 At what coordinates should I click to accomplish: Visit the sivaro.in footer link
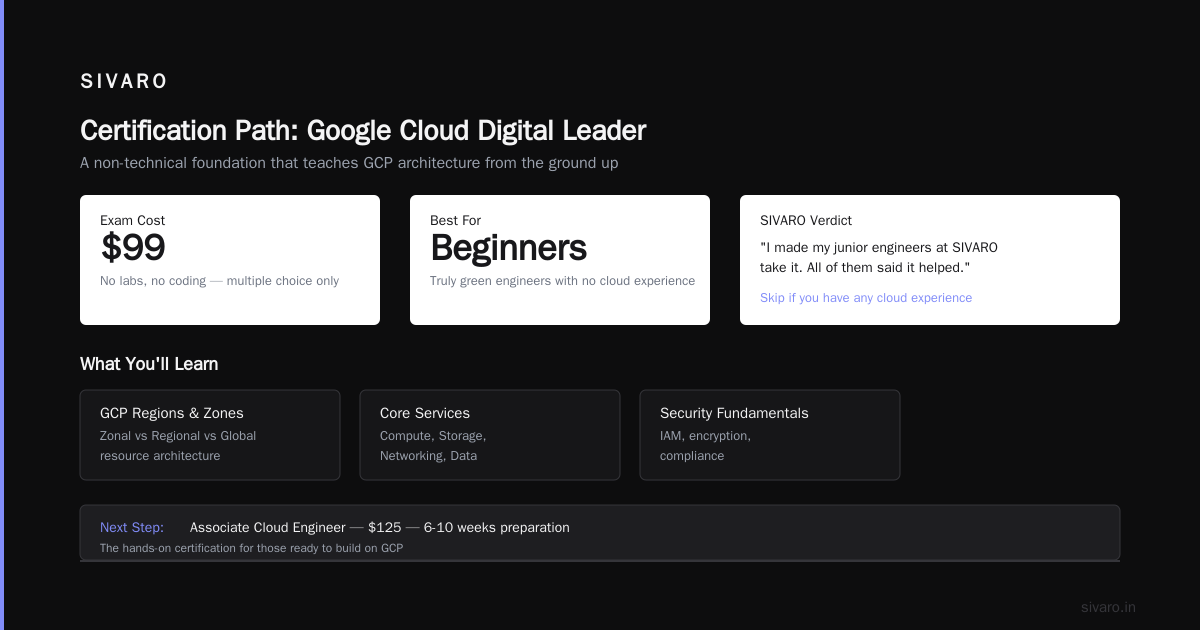pos(1108,607)
